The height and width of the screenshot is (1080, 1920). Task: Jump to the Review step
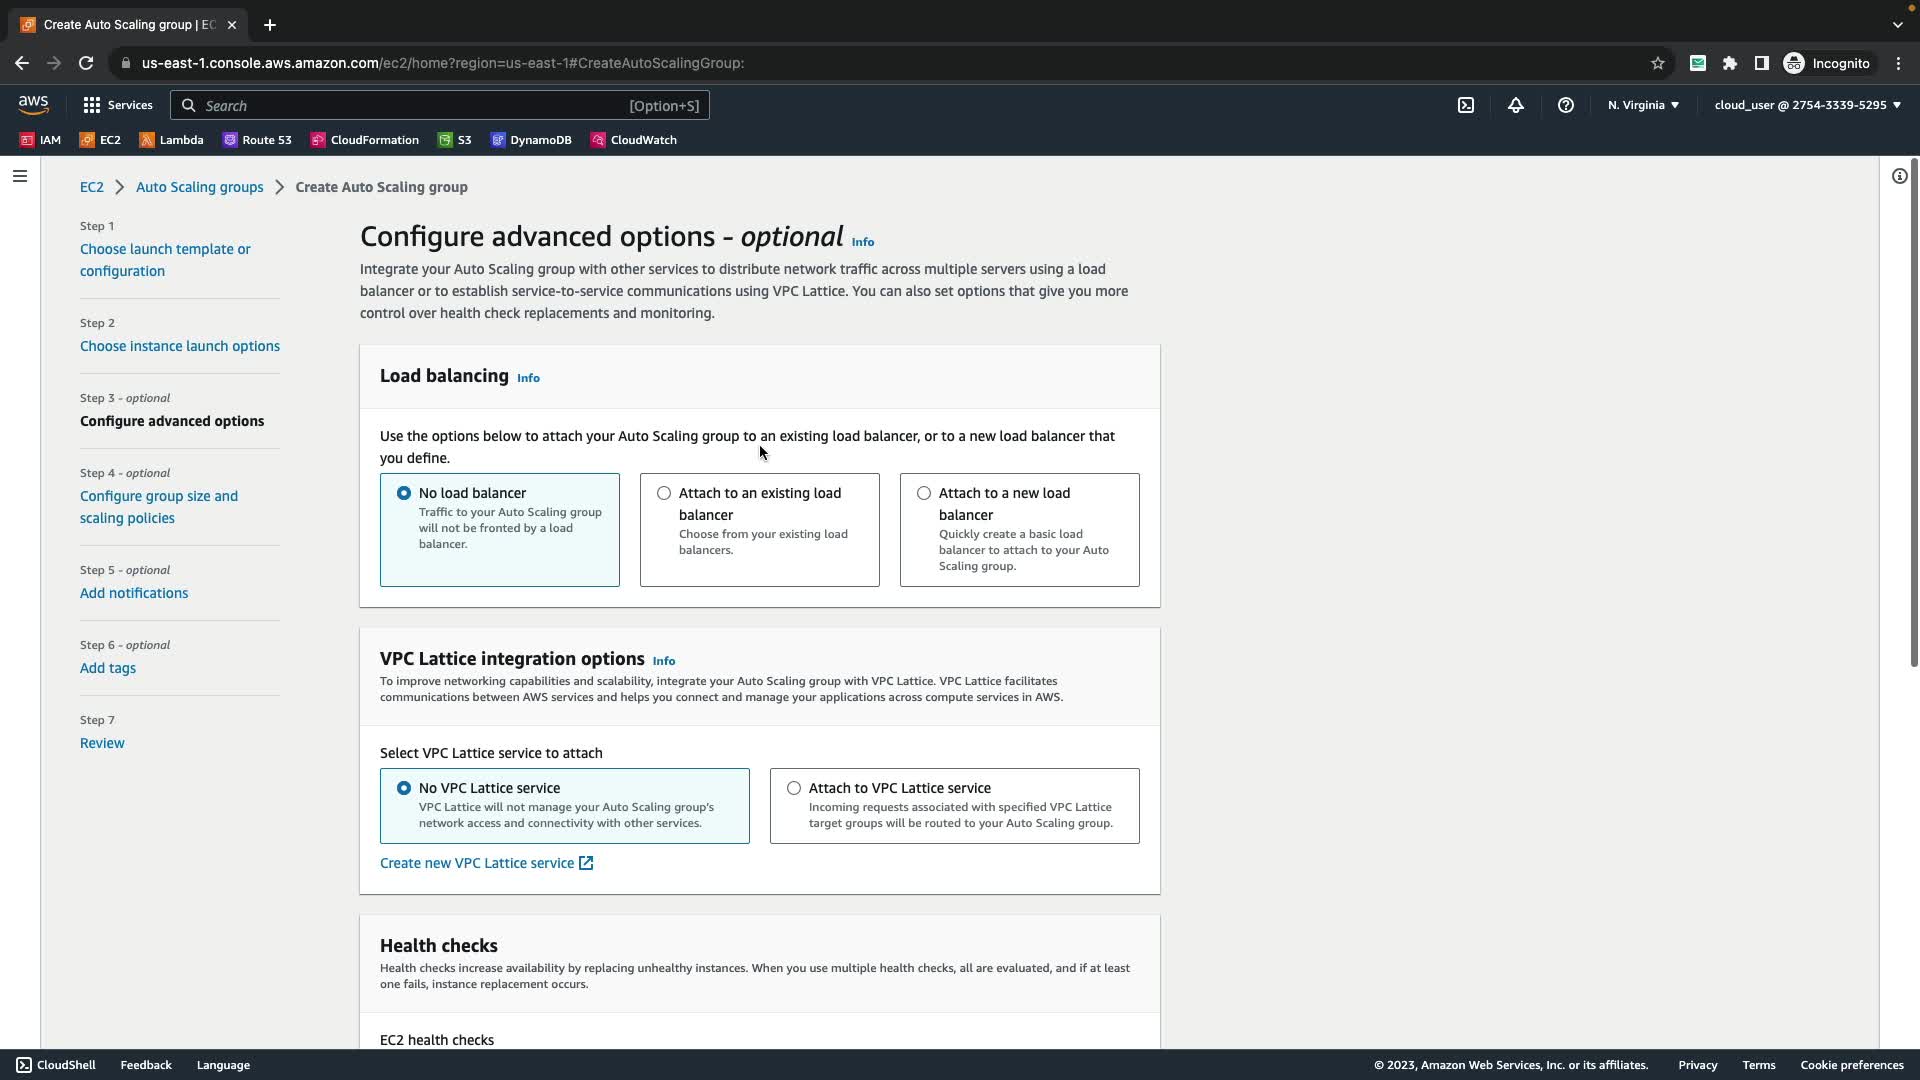(x=102, y=743)
